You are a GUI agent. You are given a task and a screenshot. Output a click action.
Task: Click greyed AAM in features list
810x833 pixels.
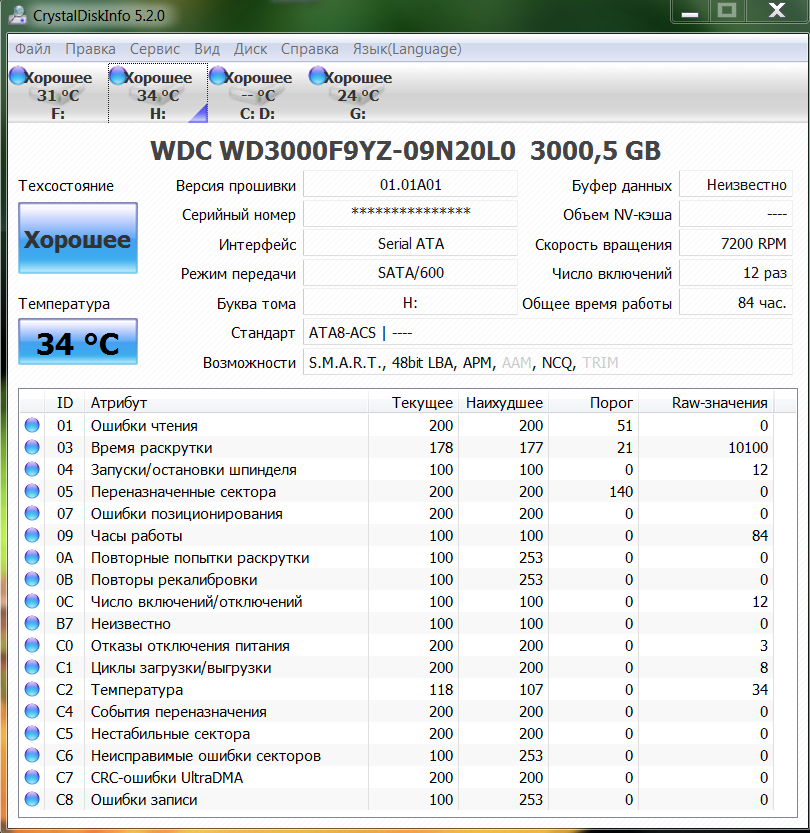point(517,363)
